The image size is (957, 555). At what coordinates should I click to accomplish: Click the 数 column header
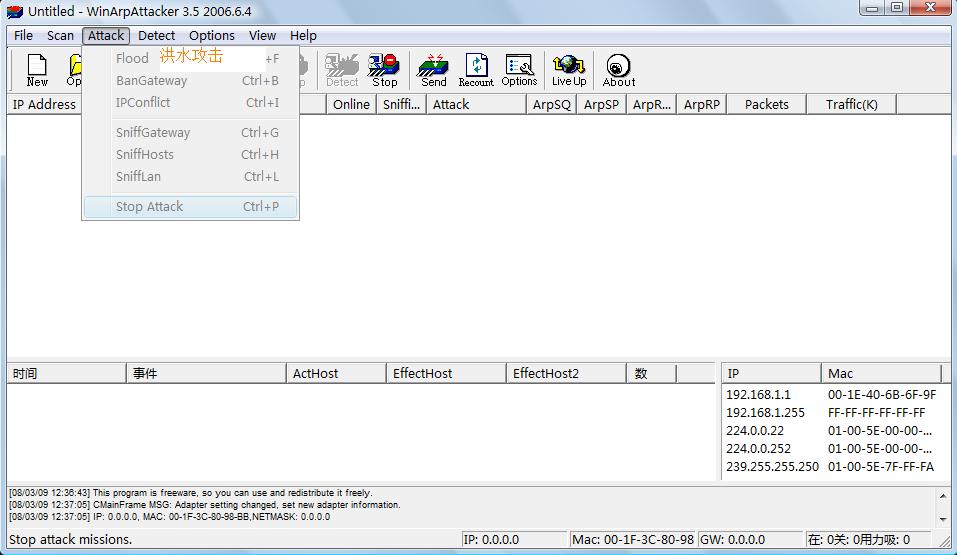point(651,373)
